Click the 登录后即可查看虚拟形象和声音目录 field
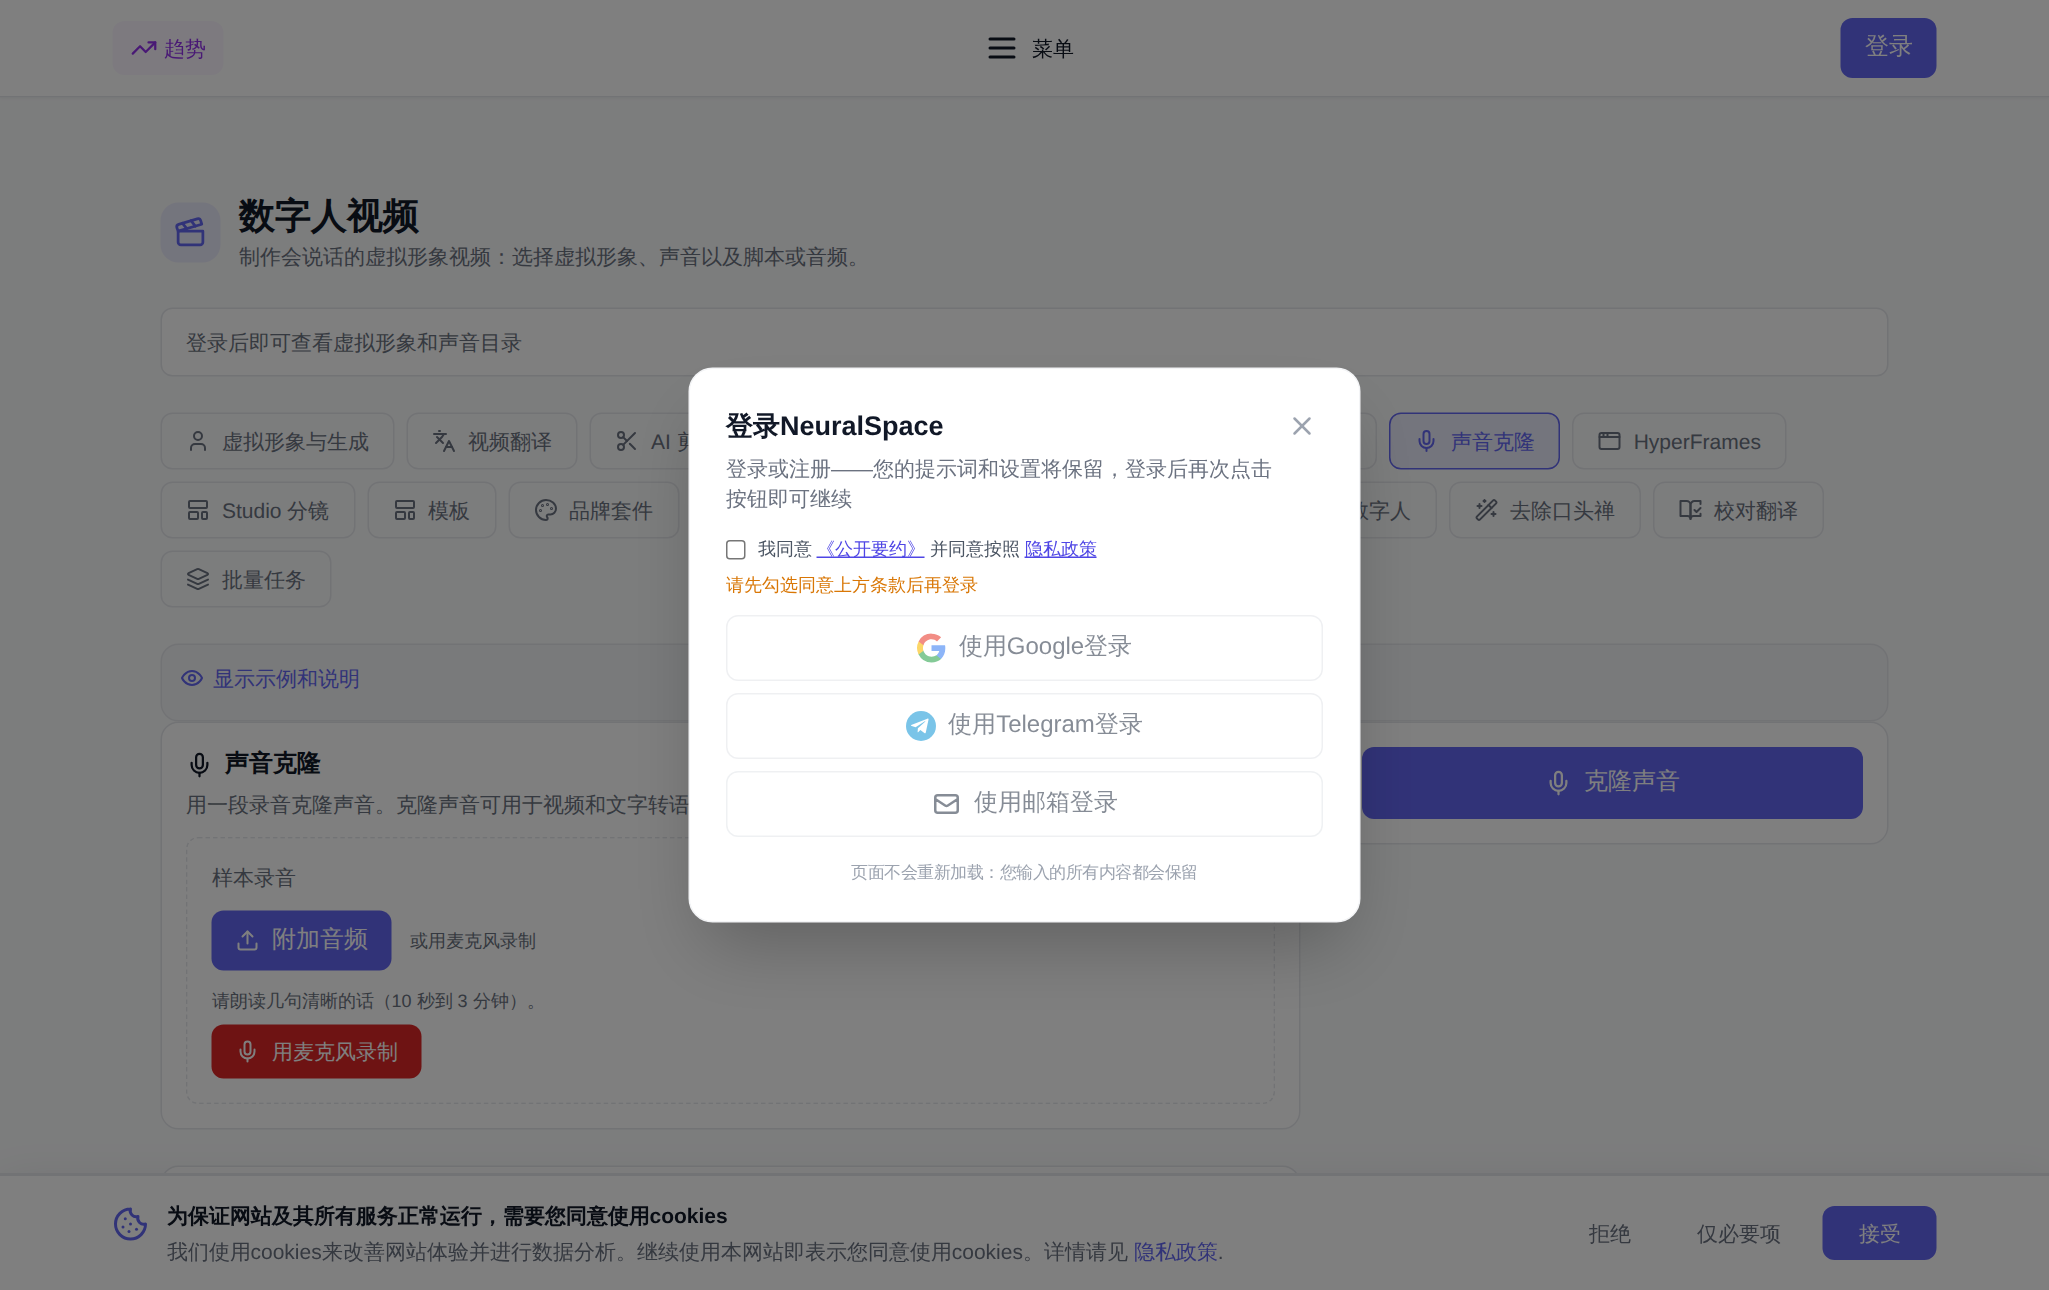2049x1290 pixels. (1024, 342)
